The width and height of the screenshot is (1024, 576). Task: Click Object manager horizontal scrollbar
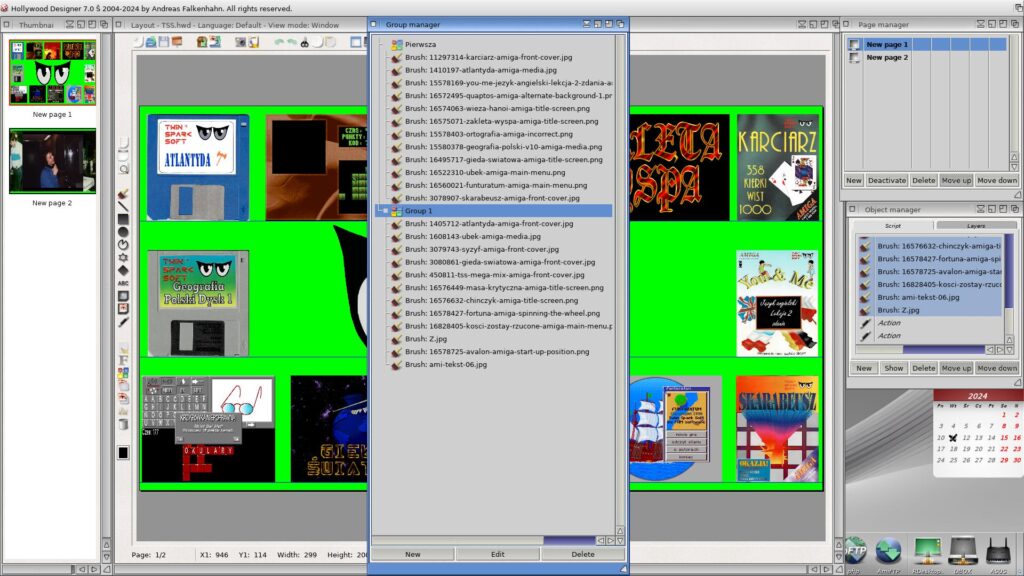pos(921,351)
